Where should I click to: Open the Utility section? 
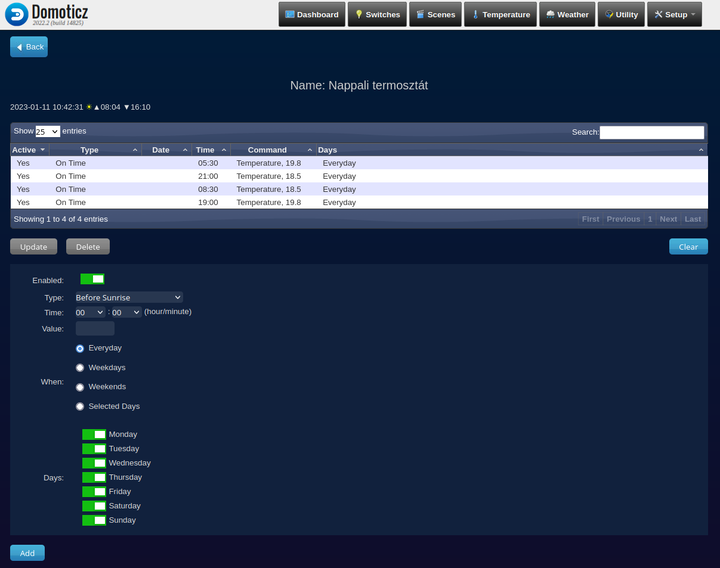tap(621, 14)
